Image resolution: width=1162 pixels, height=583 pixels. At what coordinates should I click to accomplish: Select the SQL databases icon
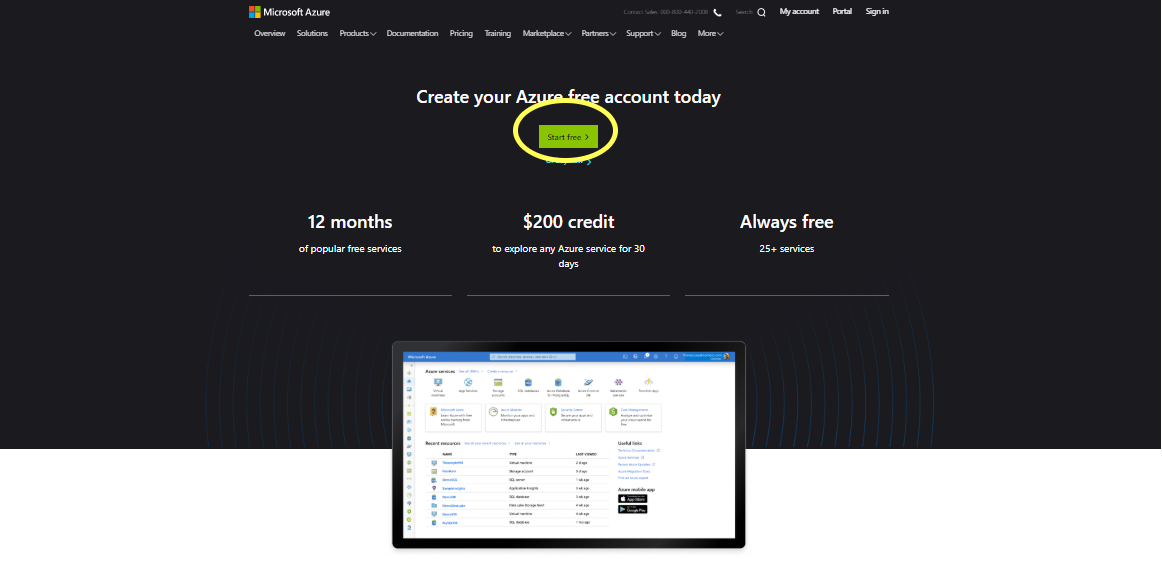(528, 381)
